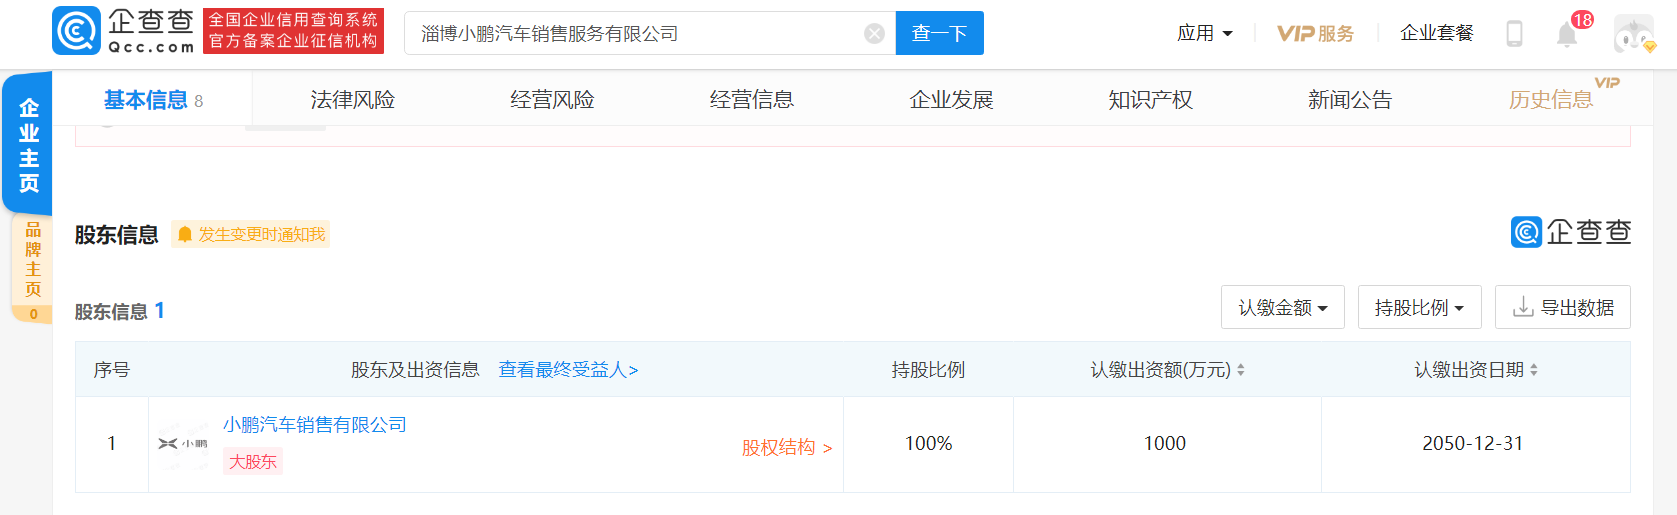Screen dimensions: 1677x515
Task: Open the user avatar profile
Action: pos(1634,34)
